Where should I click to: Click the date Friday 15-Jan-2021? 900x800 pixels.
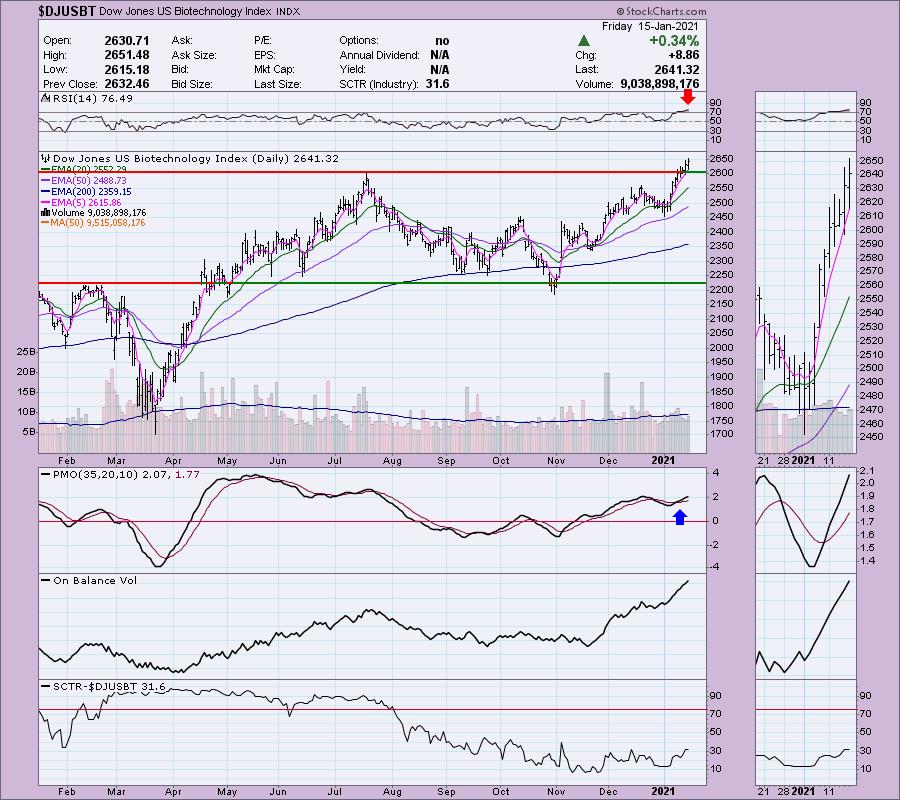pyautogui.click(x=650, y=26)
